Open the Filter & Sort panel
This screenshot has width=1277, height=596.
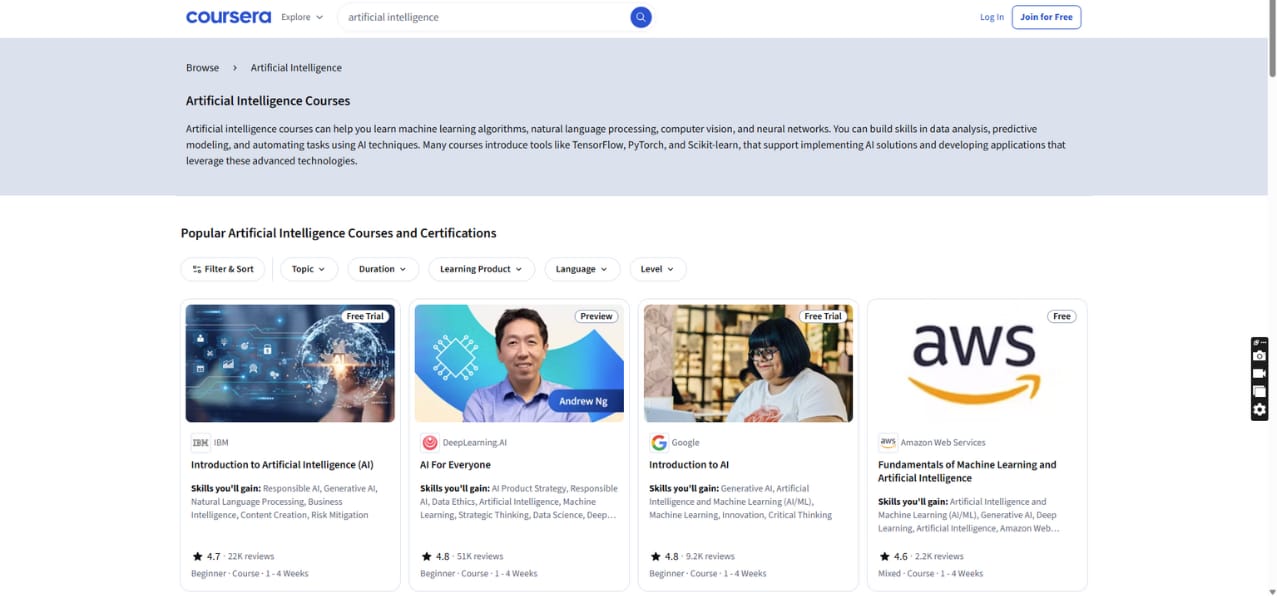point(223,269)
